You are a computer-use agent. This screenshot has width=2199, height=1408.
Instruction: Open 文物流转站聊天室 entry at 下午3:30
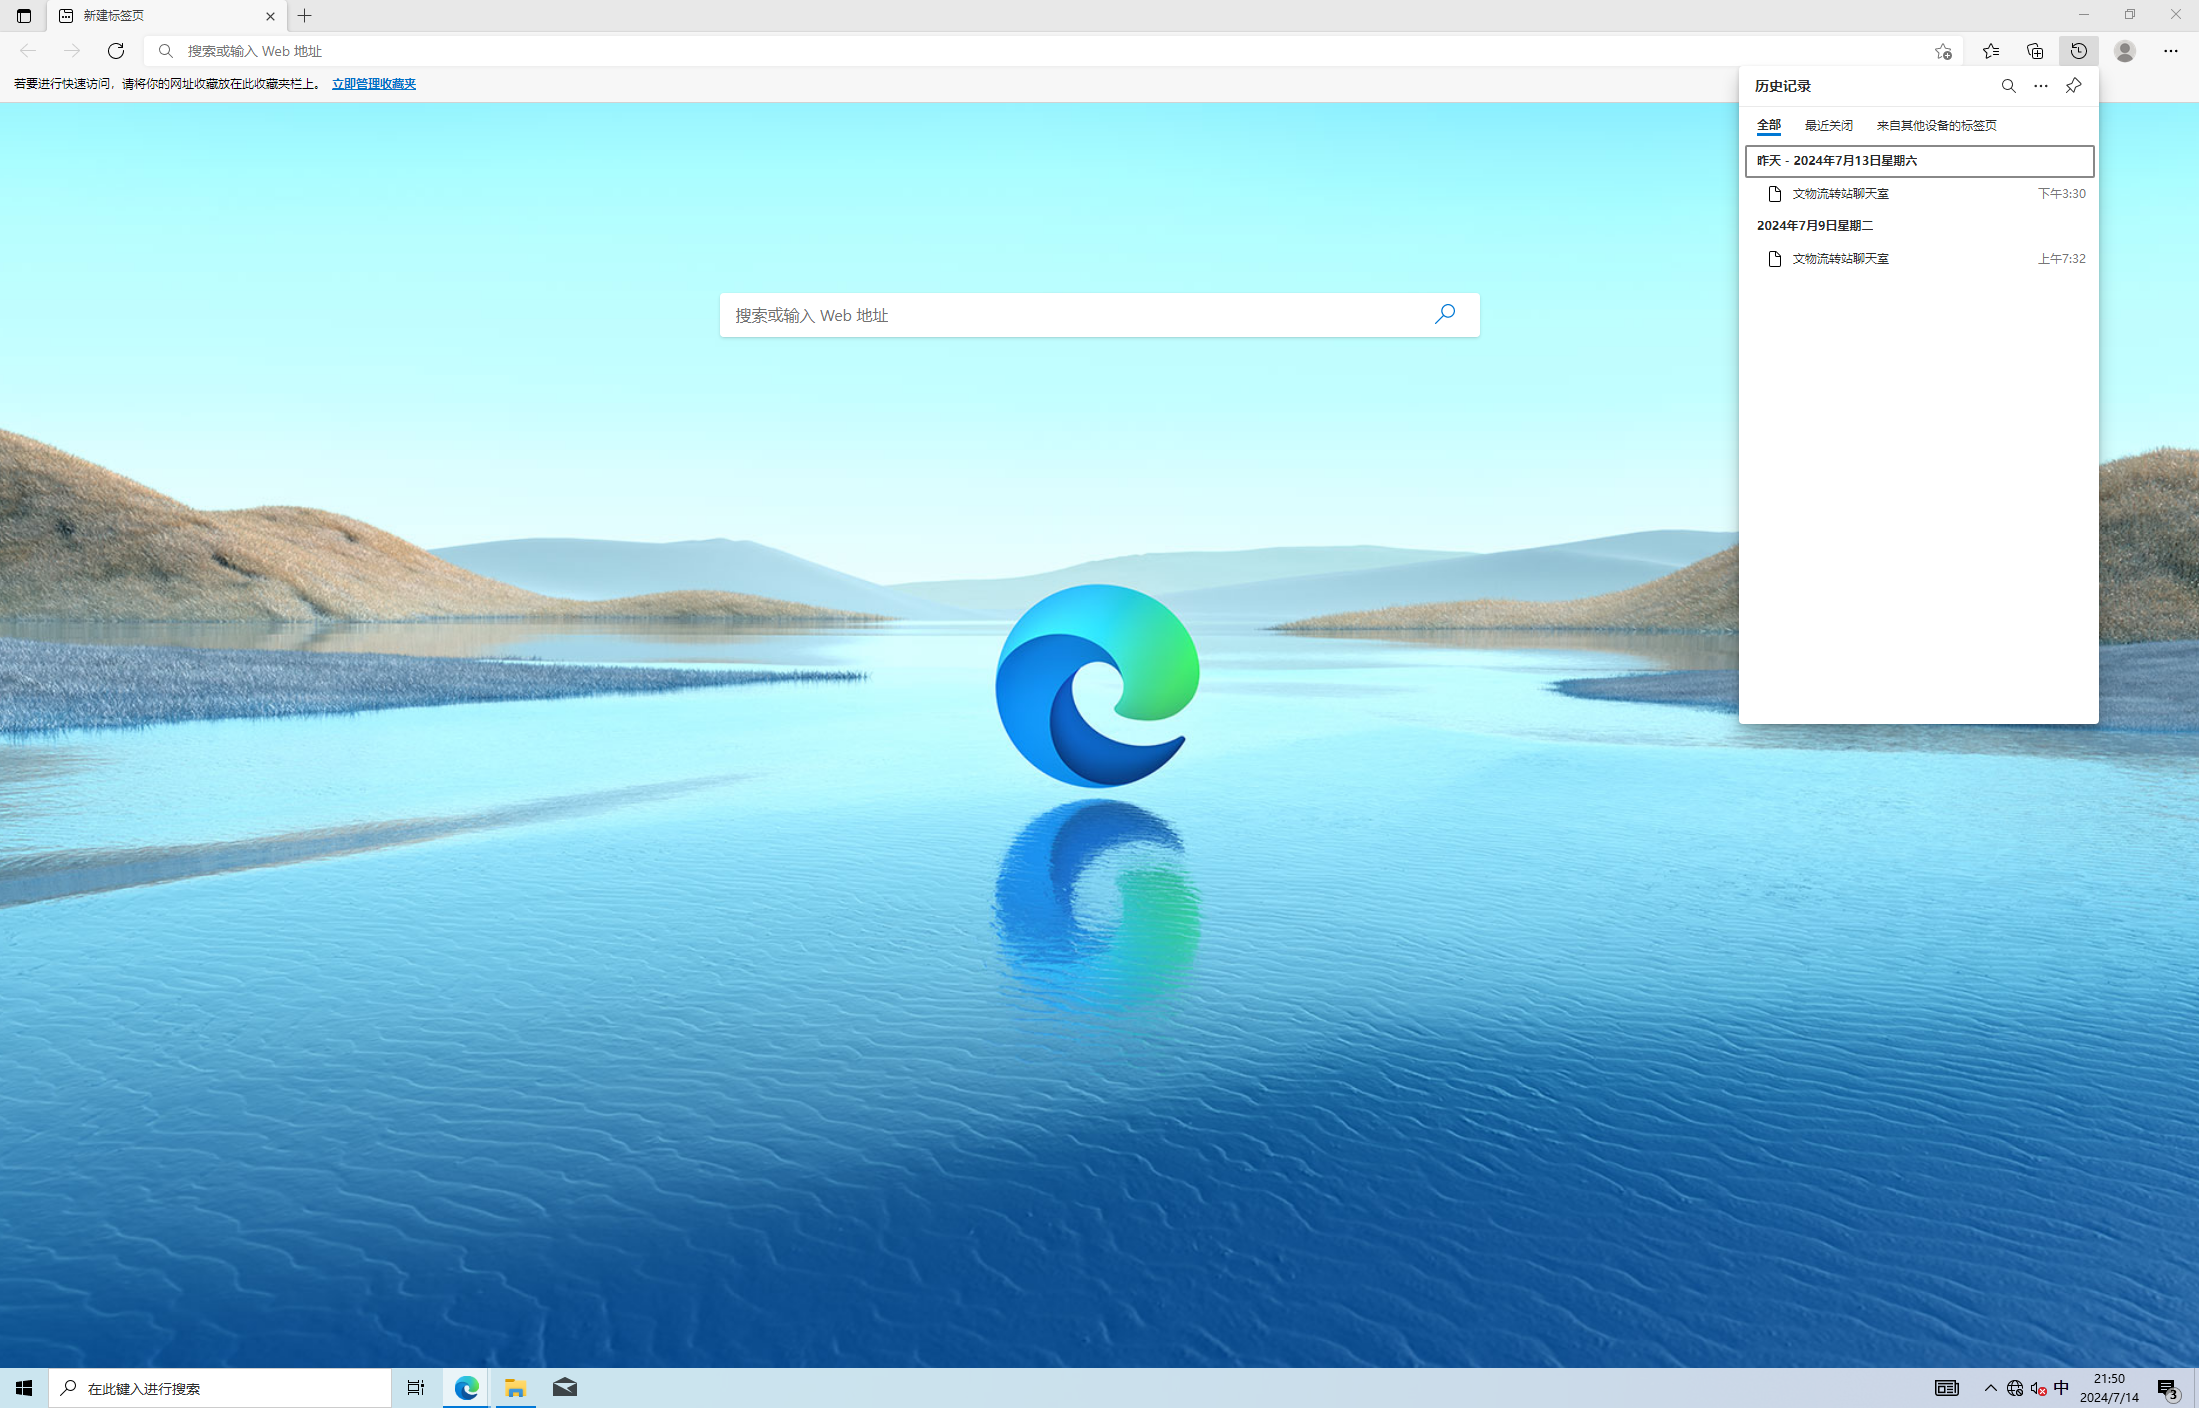[1919, 194]
